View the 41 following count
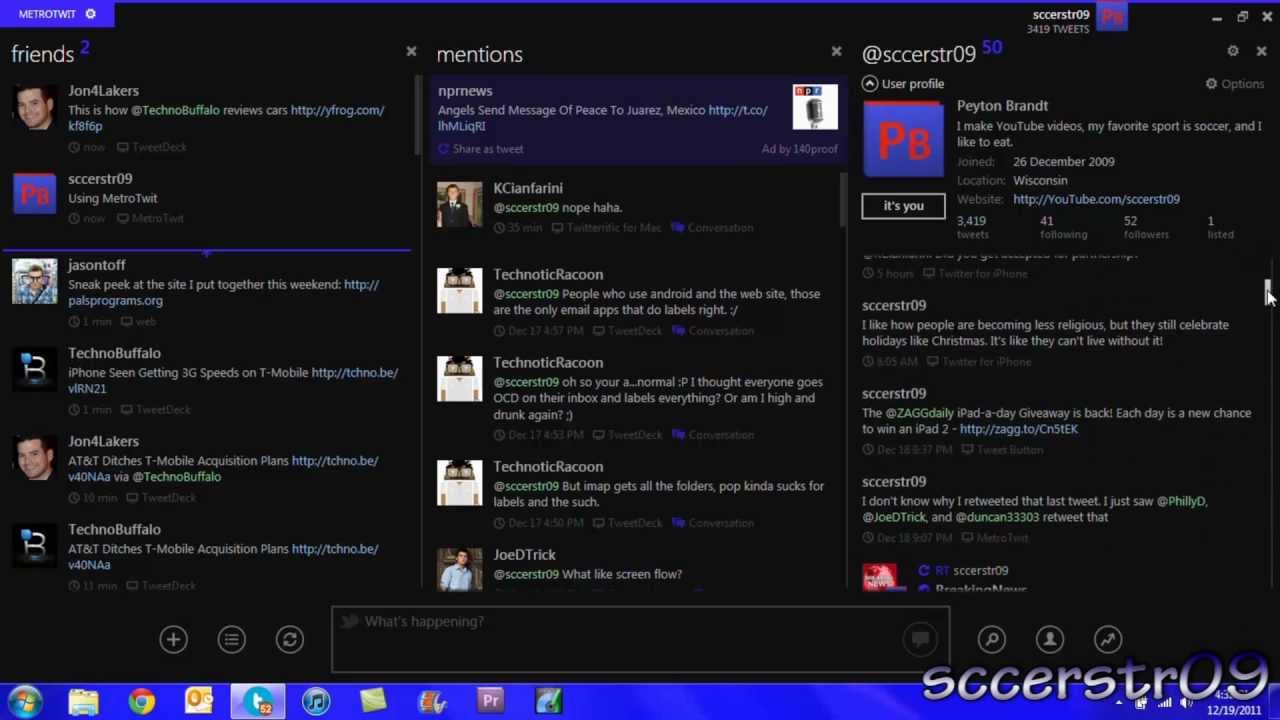This screenshot has width=1280, height=720. coord(1062,227)
